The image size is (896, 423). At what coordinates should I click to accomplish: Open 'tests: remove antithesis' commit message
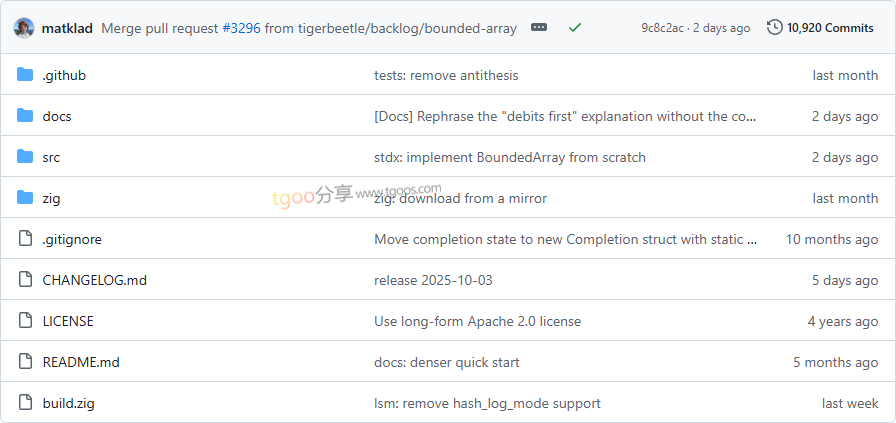click(x=446, y=75)
